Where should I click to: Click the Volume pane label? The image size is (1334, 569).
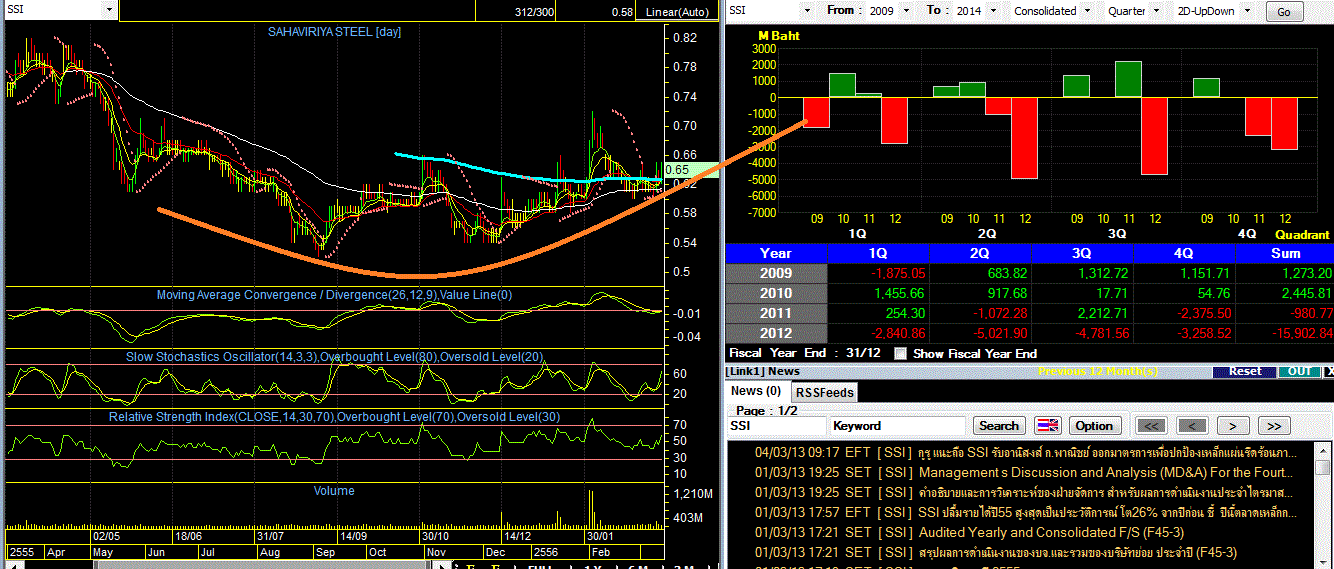(x=334, y=491)
